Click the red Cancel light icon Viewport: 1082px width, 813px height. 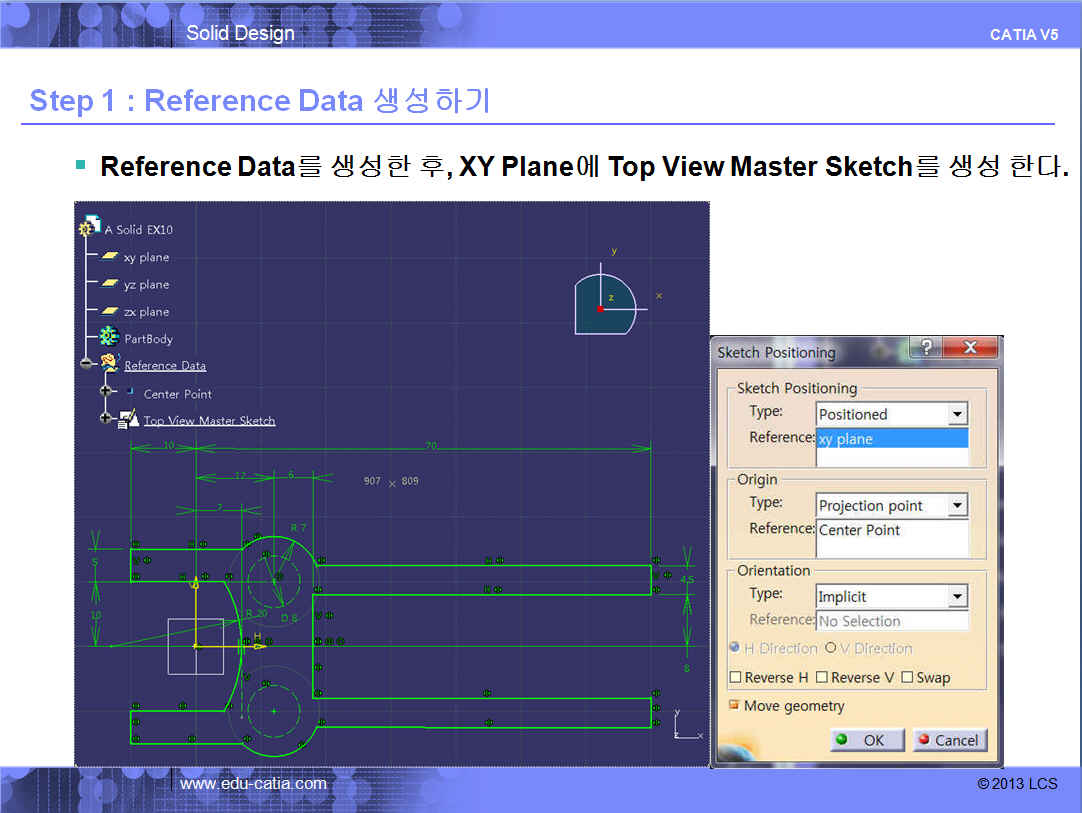[x=924, y=739]
